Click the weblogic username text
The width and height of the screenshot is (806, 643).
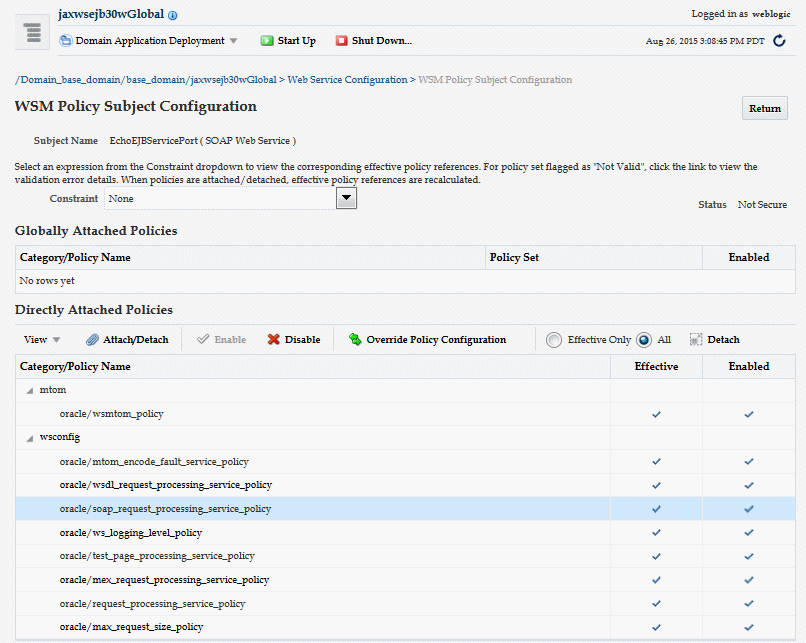pyautogui.click(x=771, y=14)
